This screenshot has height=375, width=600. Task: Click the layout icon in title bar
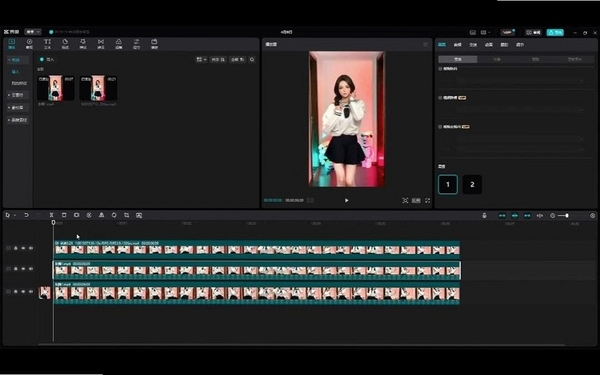pos(484,33)
